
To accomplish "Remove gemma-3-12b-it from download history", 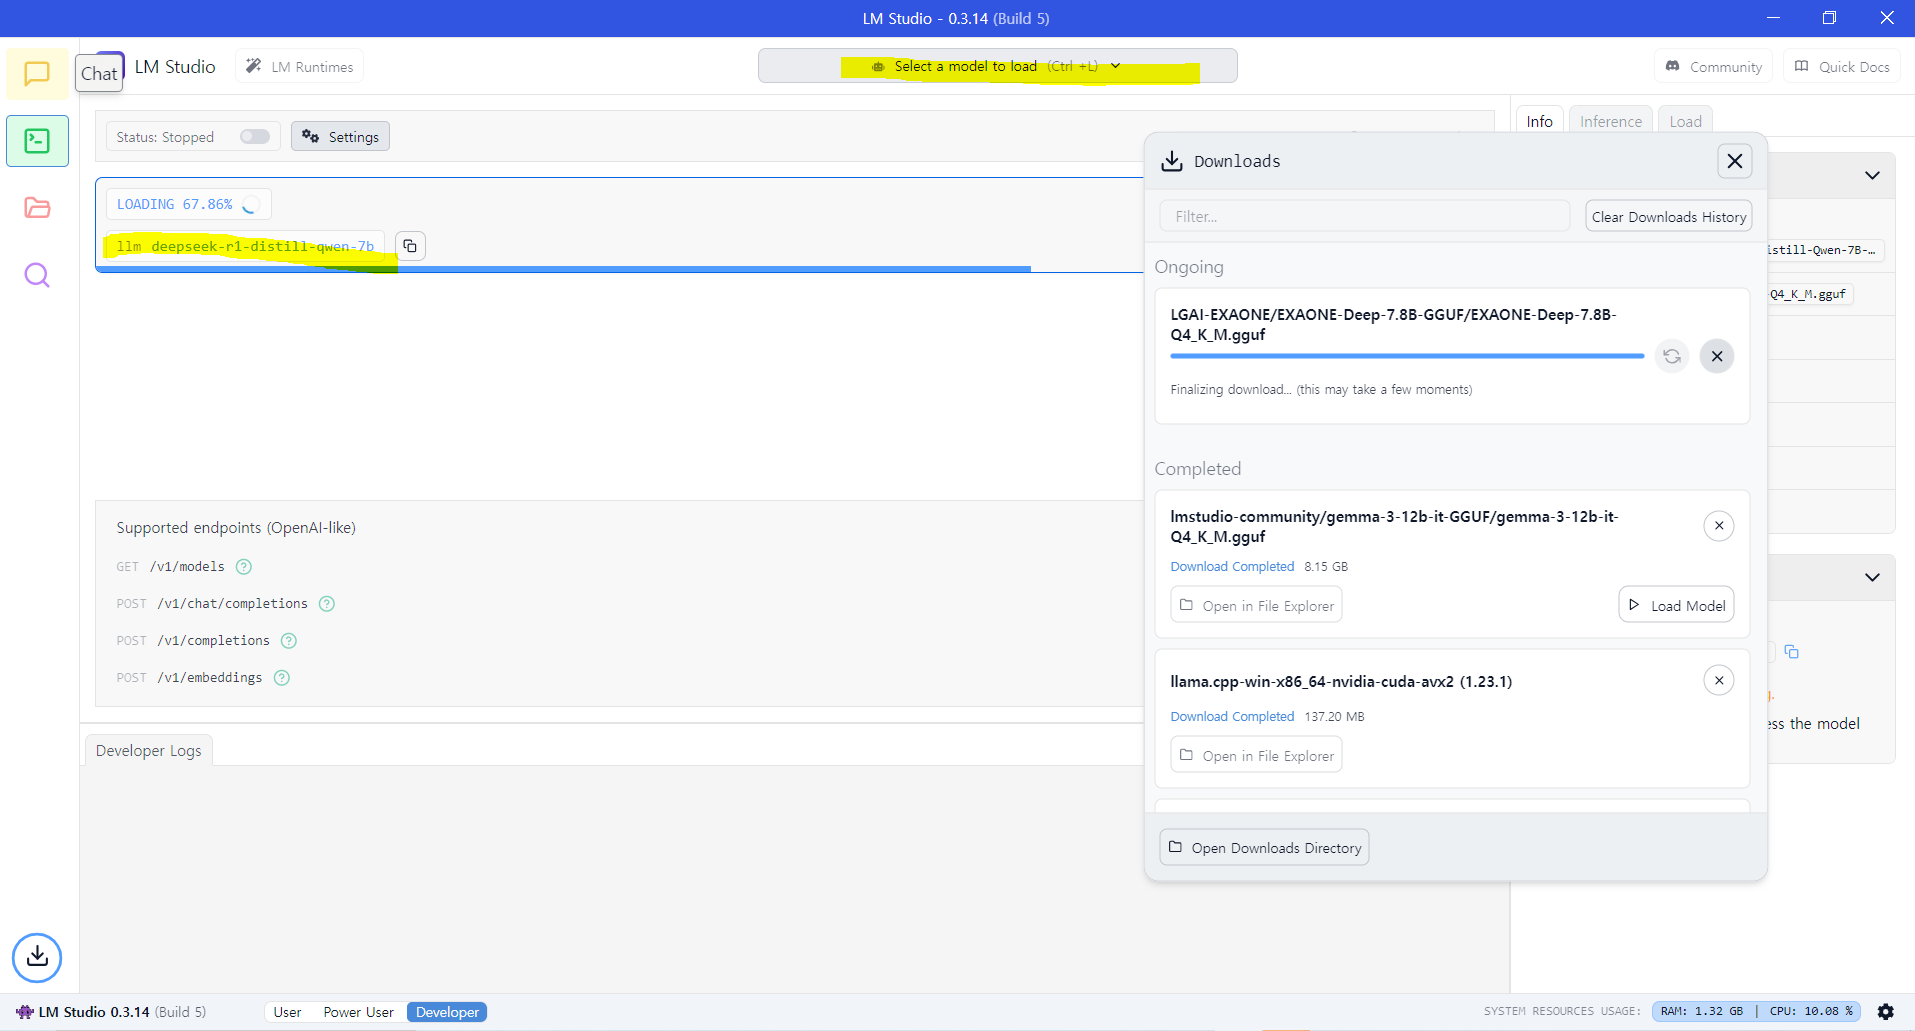I will 1719,526.
